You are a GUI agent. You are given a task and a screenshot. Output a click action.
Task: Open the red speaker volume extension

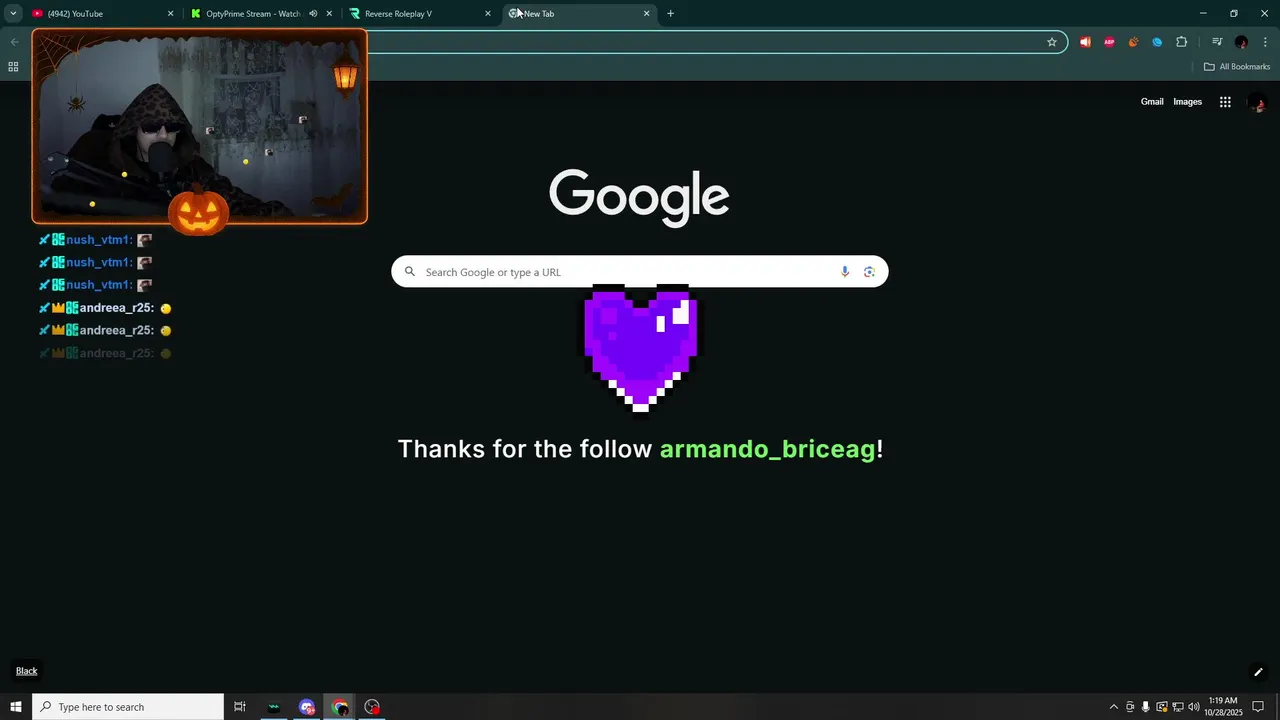pyautogui.click(x=1085, y=42)
